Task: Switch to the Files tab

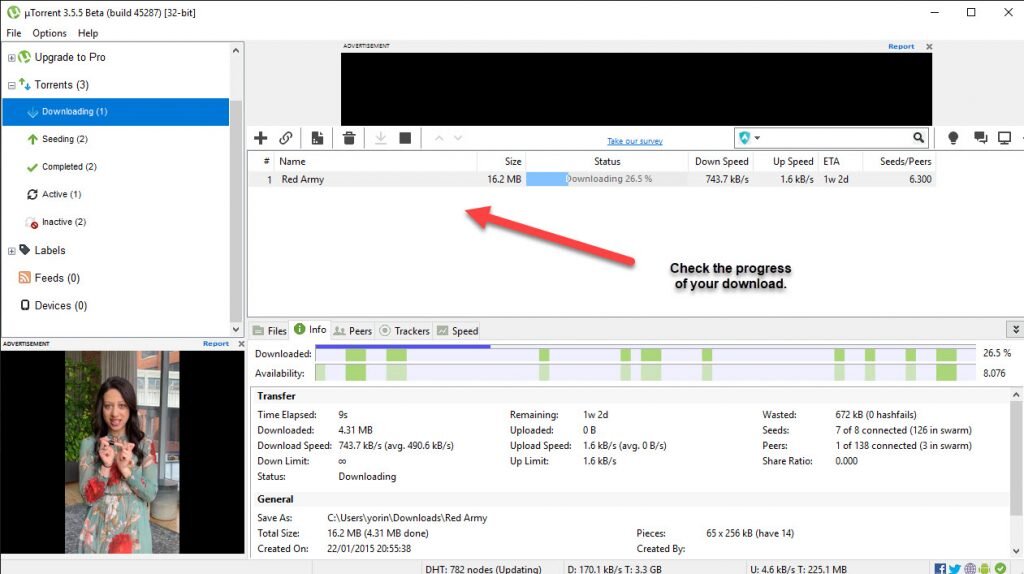Action: [x=270, y=330]
